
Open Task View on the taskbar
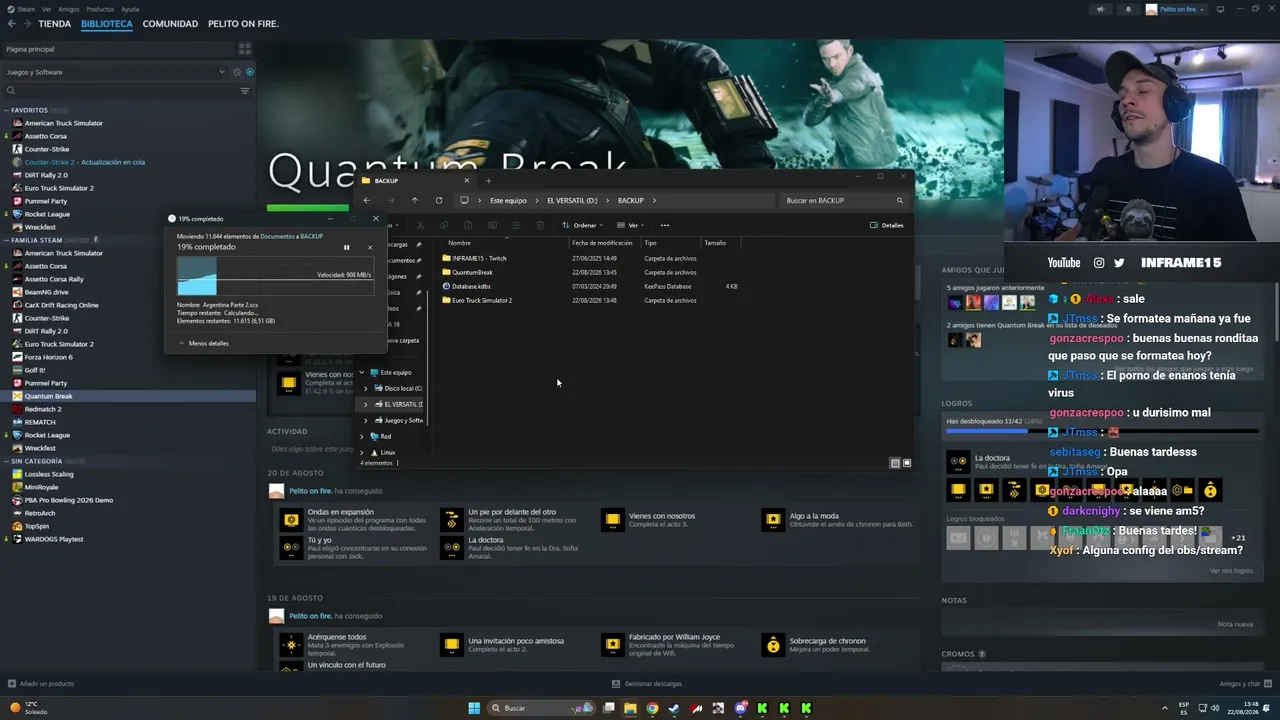(x=608, y=708)
